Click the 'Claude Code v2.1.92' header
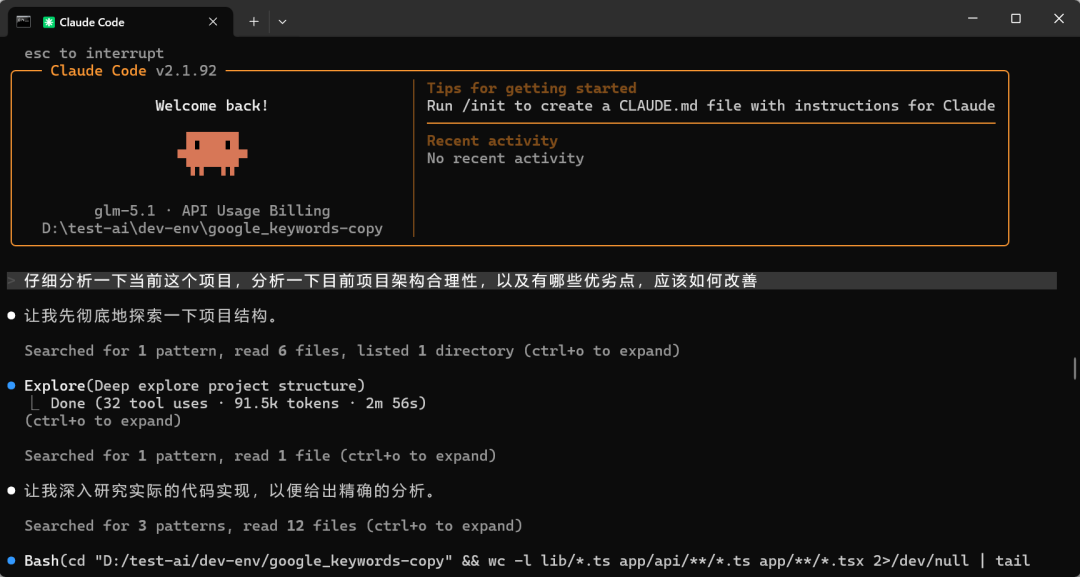1080x577 pixels. coord(134,71)
